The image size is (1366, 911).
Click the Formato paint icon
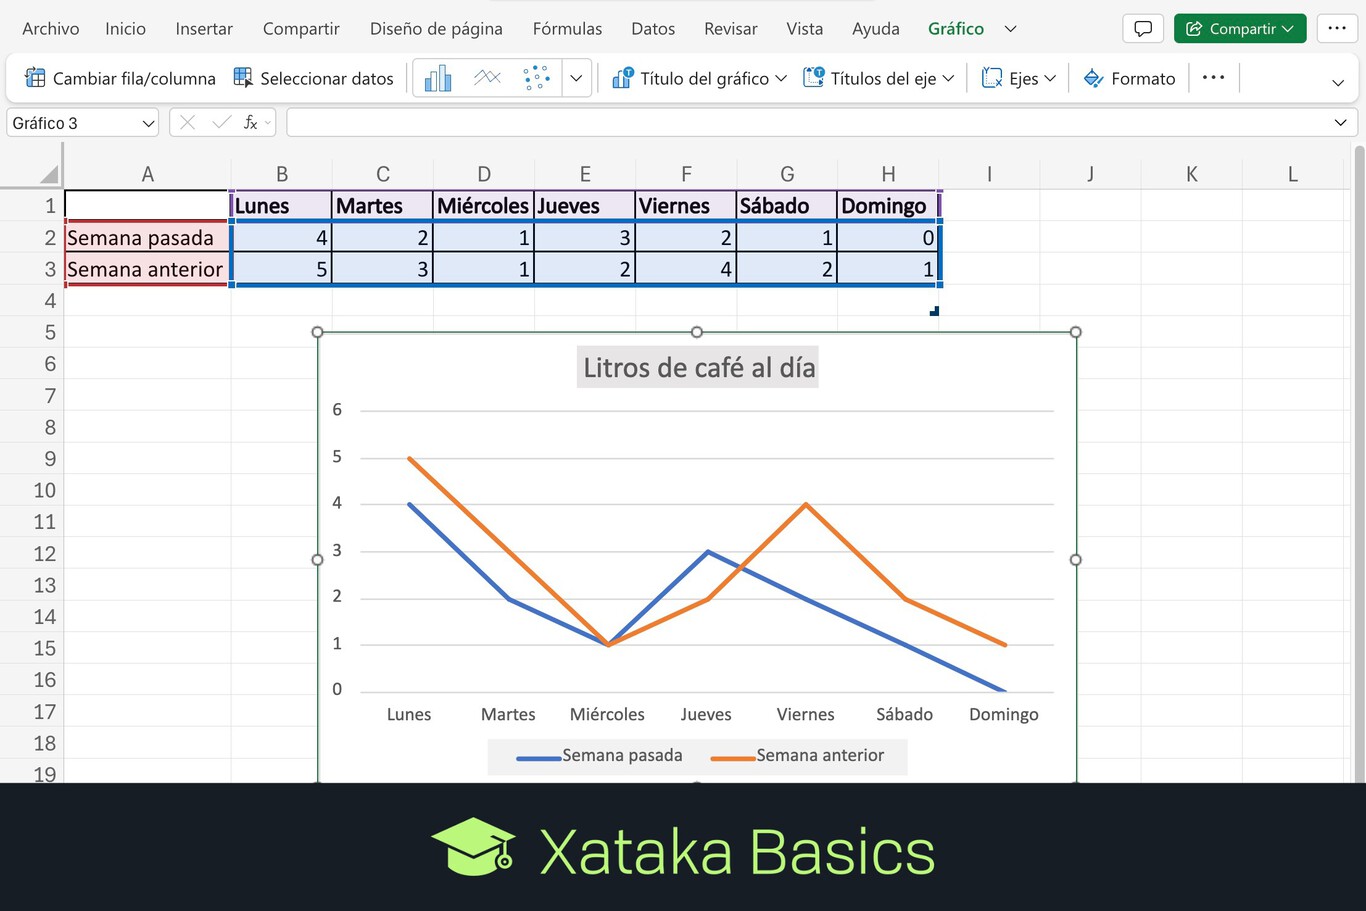coord(1093,78)
